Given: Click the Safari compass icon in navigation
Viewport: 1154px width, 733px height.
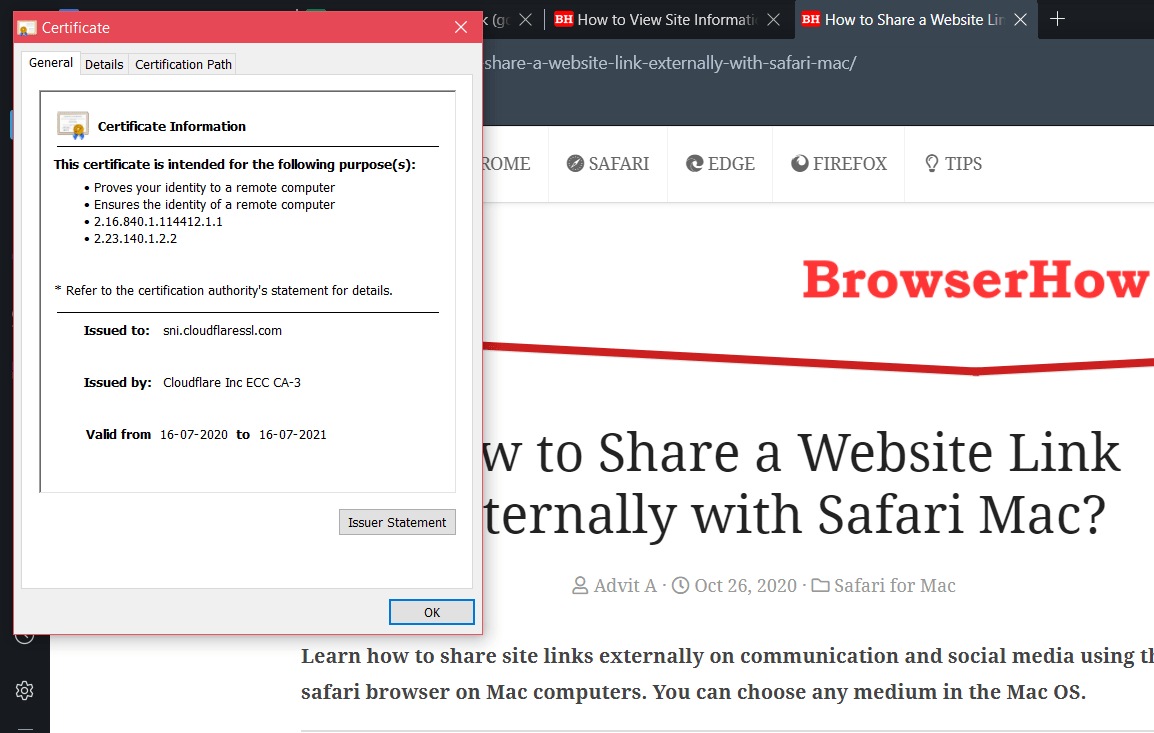Looking at the screenshot, I should tap(575, 163).
